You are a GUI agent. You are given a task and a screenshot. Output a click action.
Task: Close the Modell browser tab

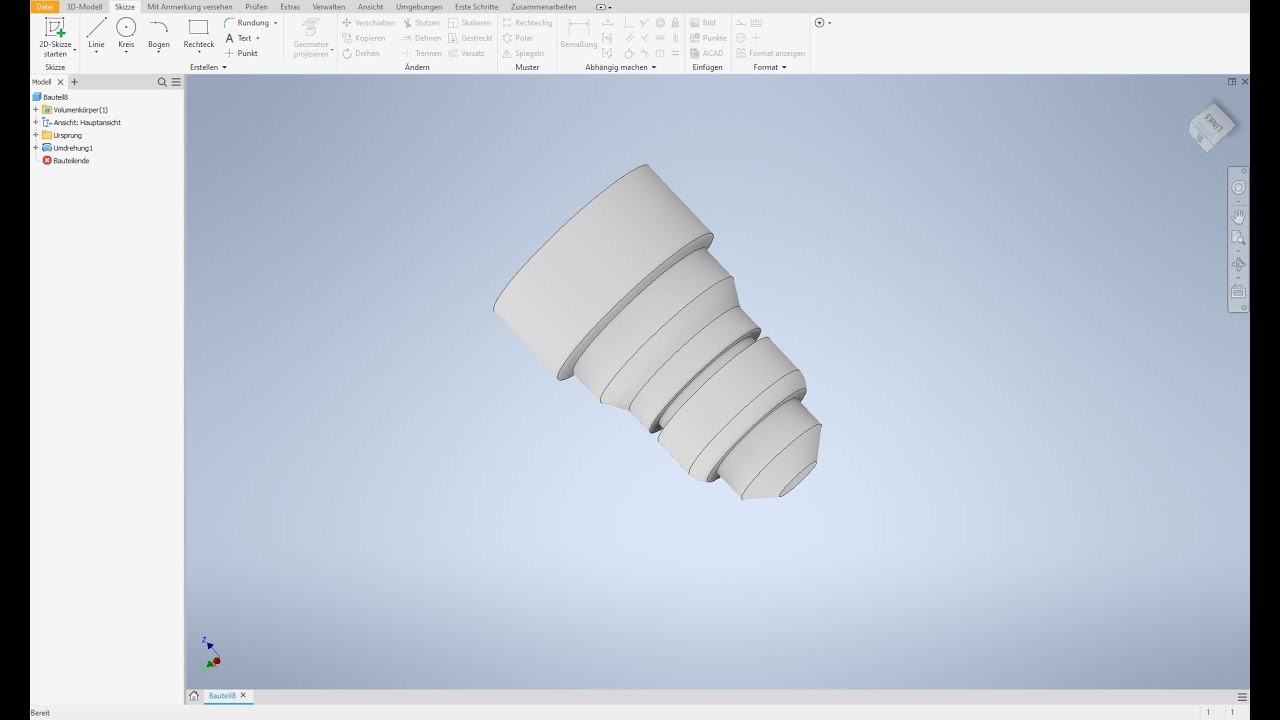60,82
